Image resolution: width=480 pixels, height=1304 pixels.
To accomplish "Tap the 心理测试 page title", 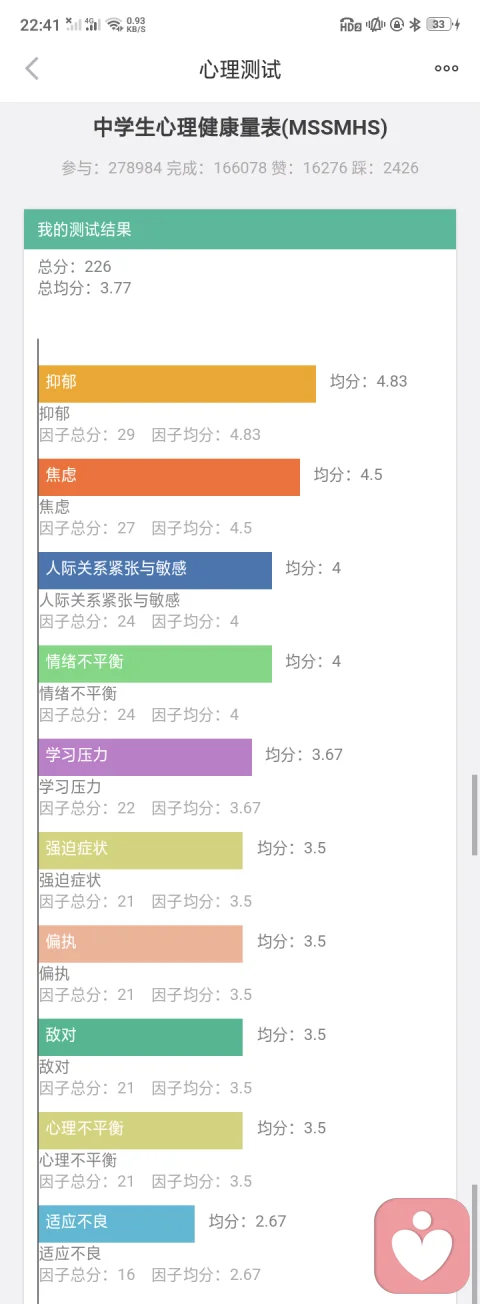I will [240, 69].
